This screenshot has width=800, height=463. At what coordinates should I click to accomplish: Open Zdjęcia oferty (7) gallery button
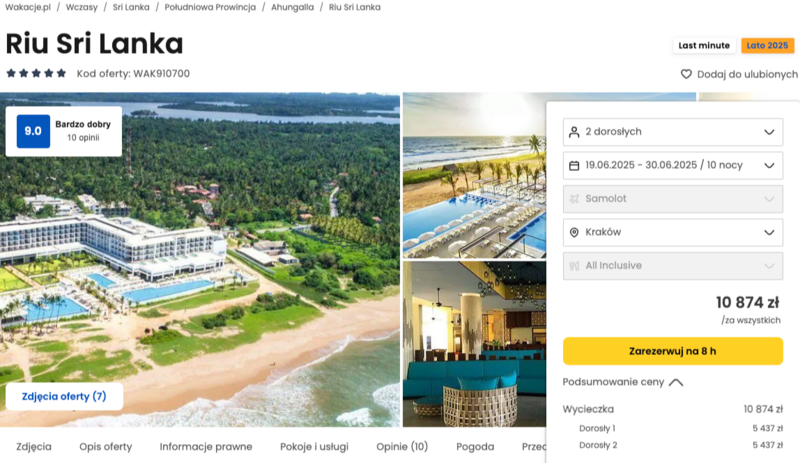pyautogui.click(x=64, y=397)
